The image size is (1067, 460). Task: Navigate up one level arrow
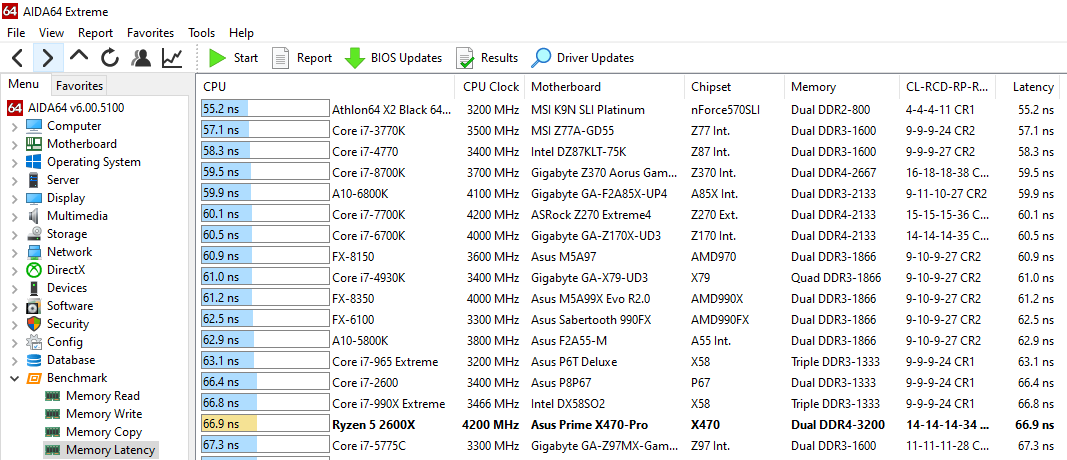(x=79, y=57)
